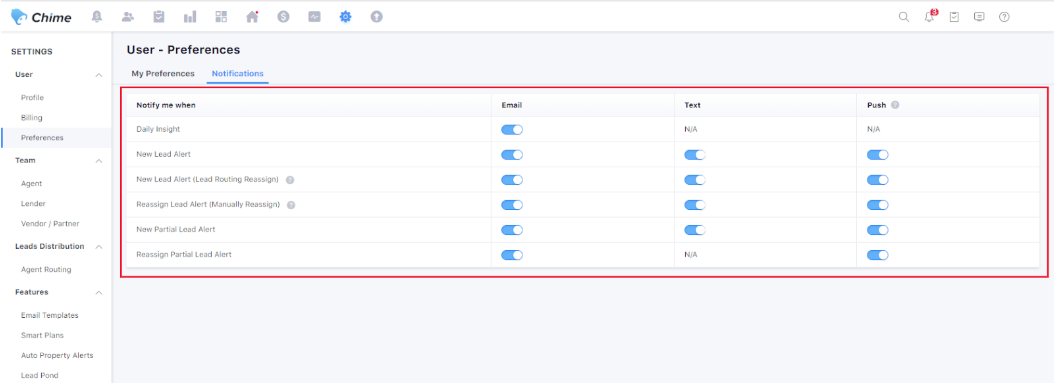This screenshot has width=1057, height=385.
Task: Click the up-arrow upgrade icon
Action: 377,17
